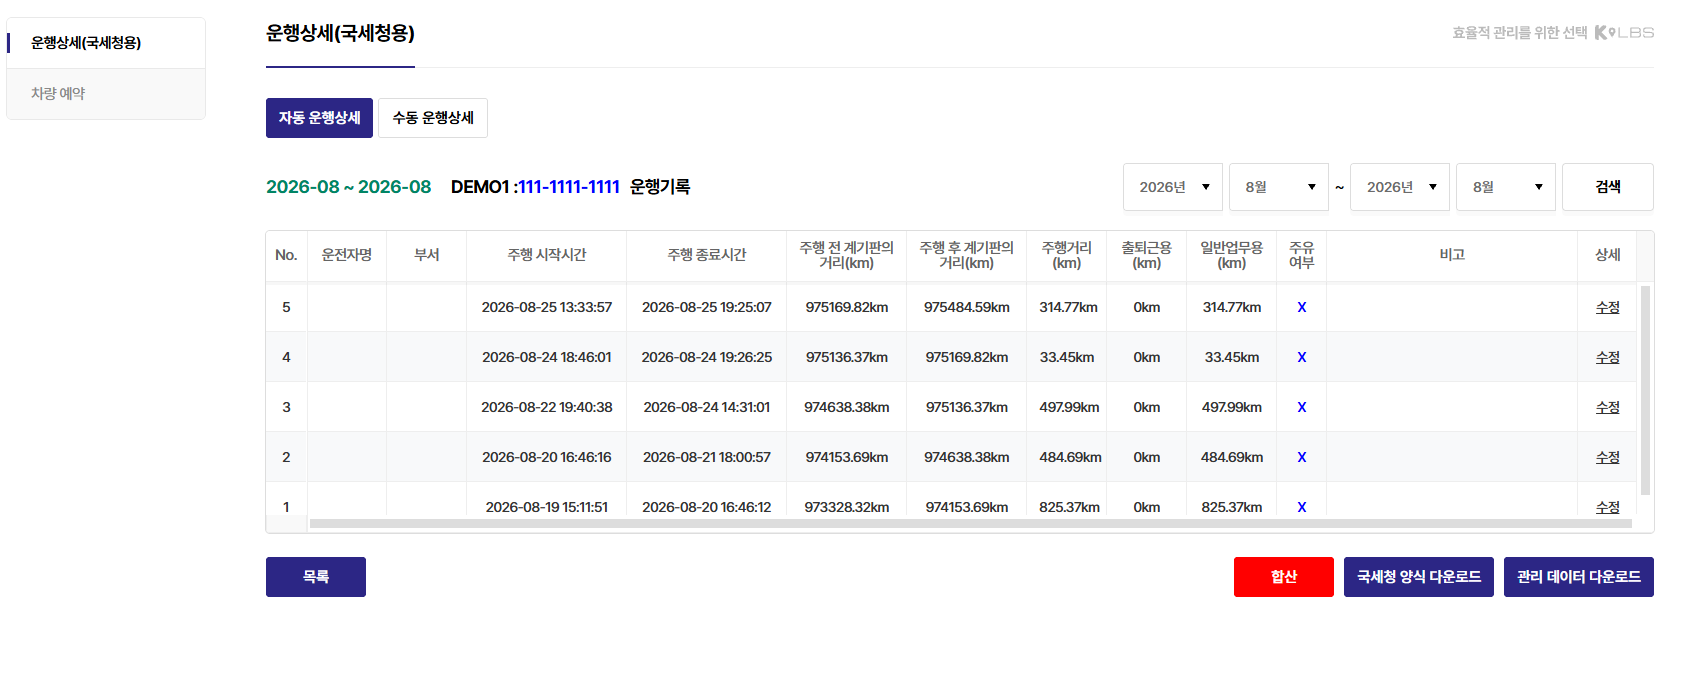Click the 부서 column header
The width and height of the screenshot is (1689, 676).
(427, 255)
